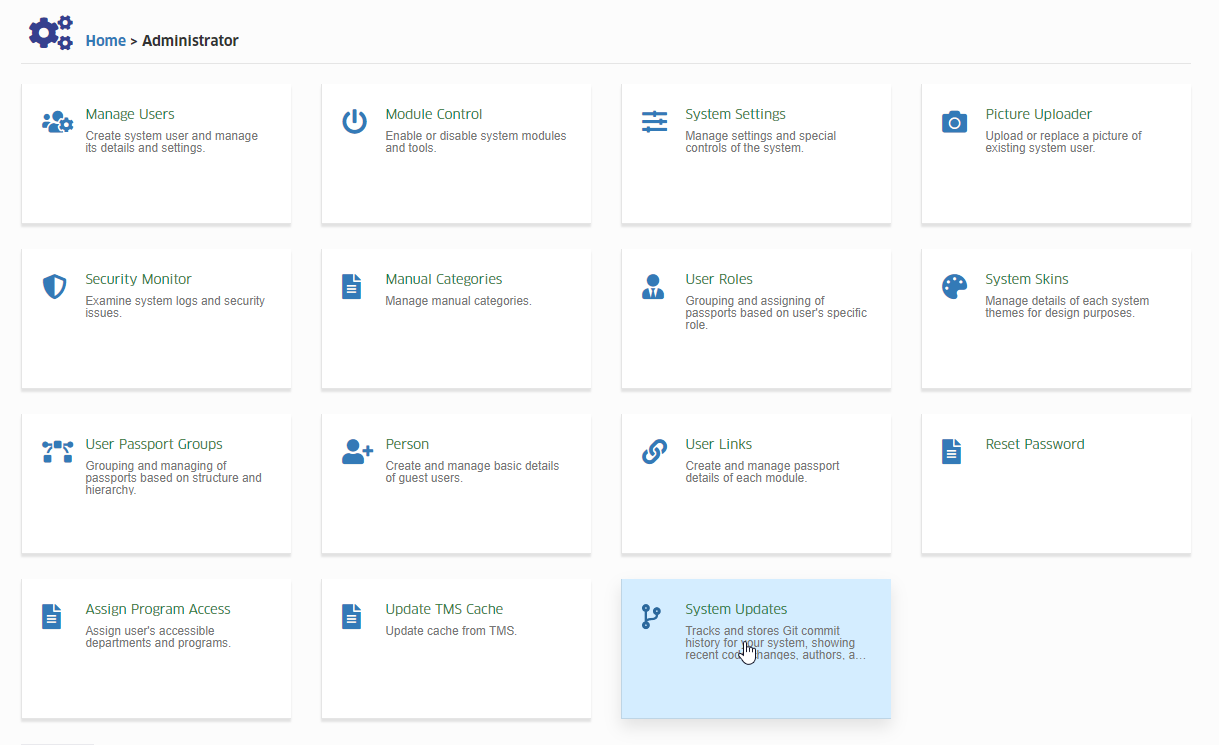Click the System Settings sliders icon

(x=654, y=122)
